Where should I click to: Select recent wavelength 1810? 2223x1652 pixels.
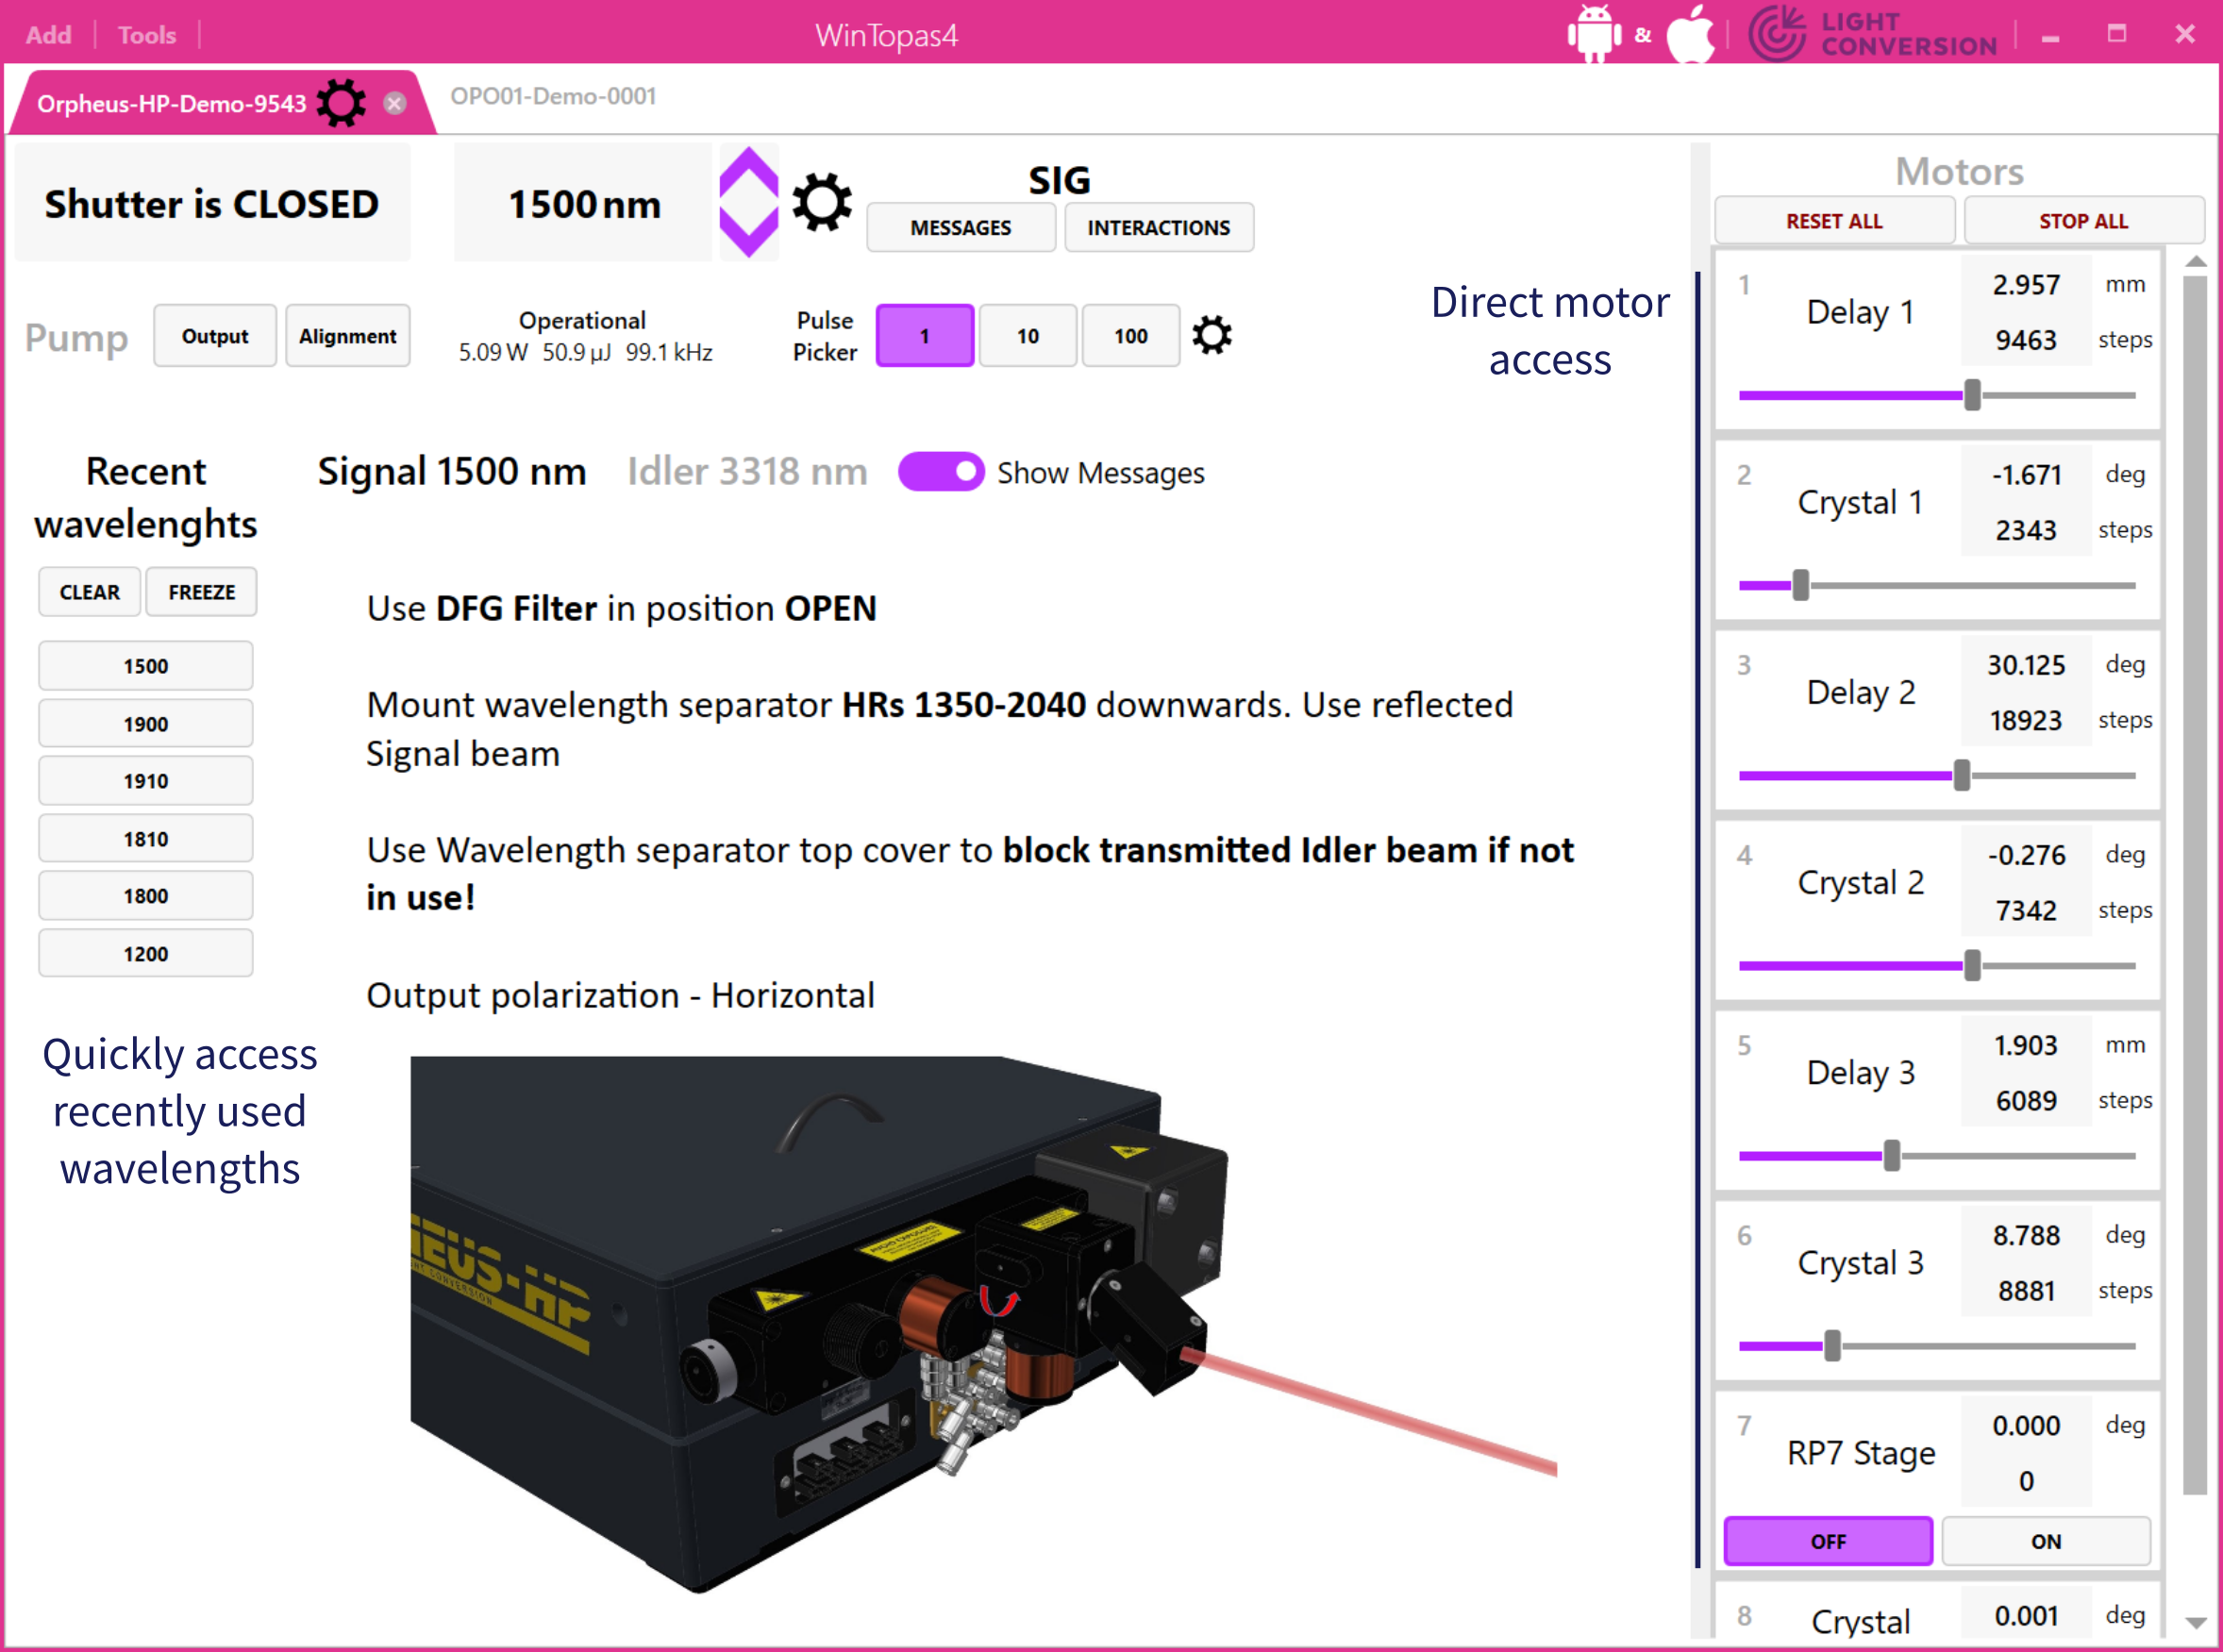146,838
